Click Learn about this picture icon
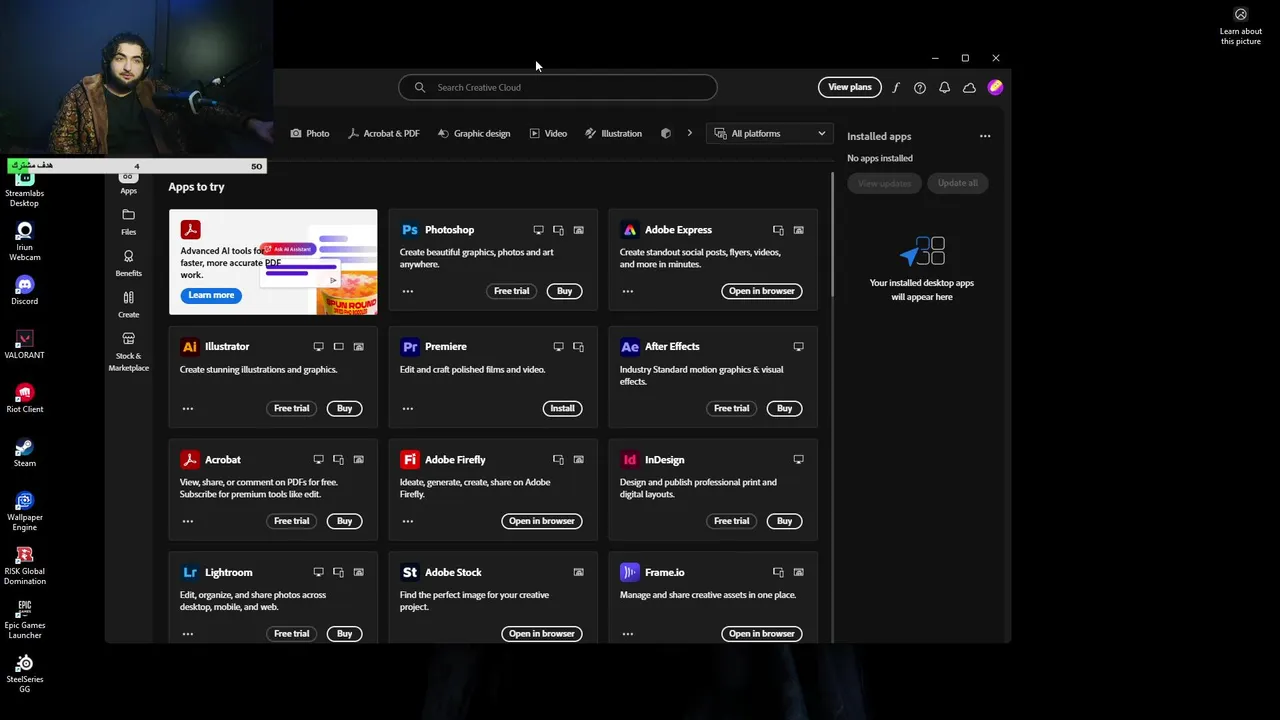This screenshot has width=1280, height=720. [x=1241, y=27]
